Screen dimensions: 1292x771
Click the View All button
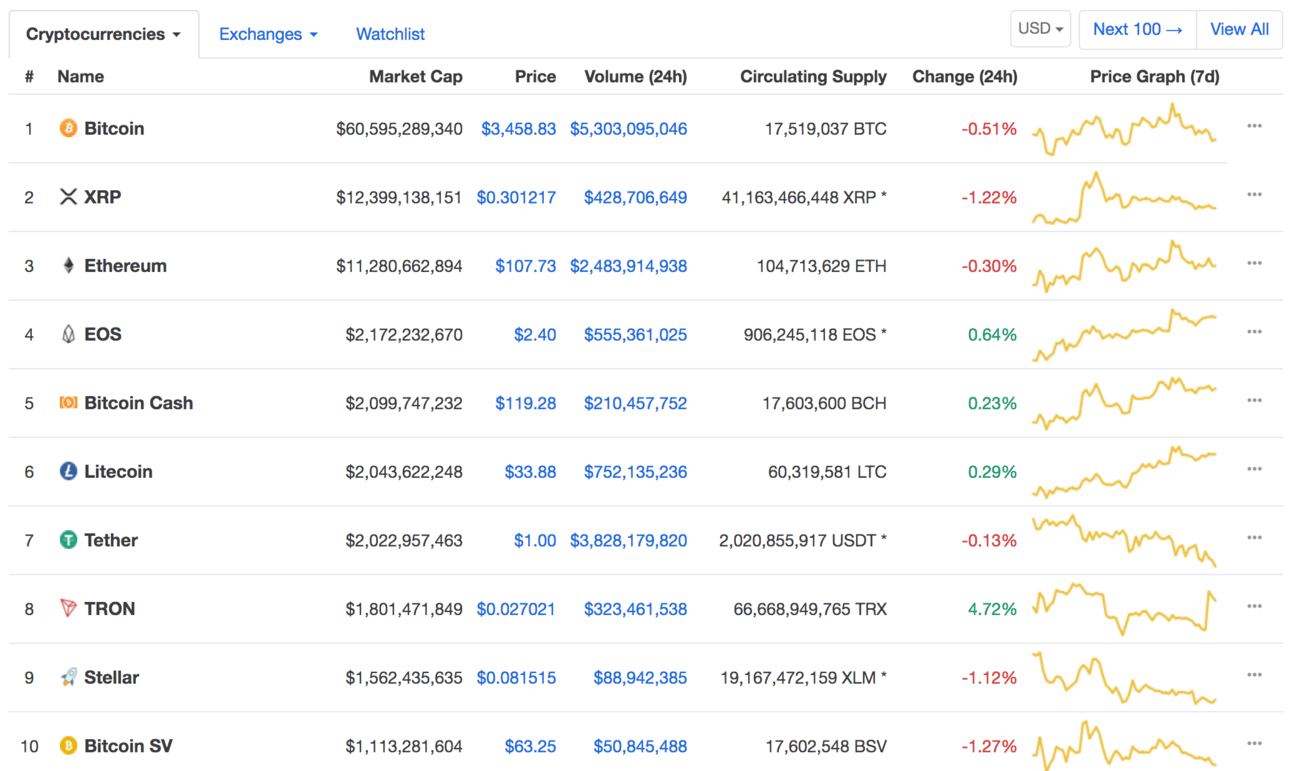(1240, 29)
